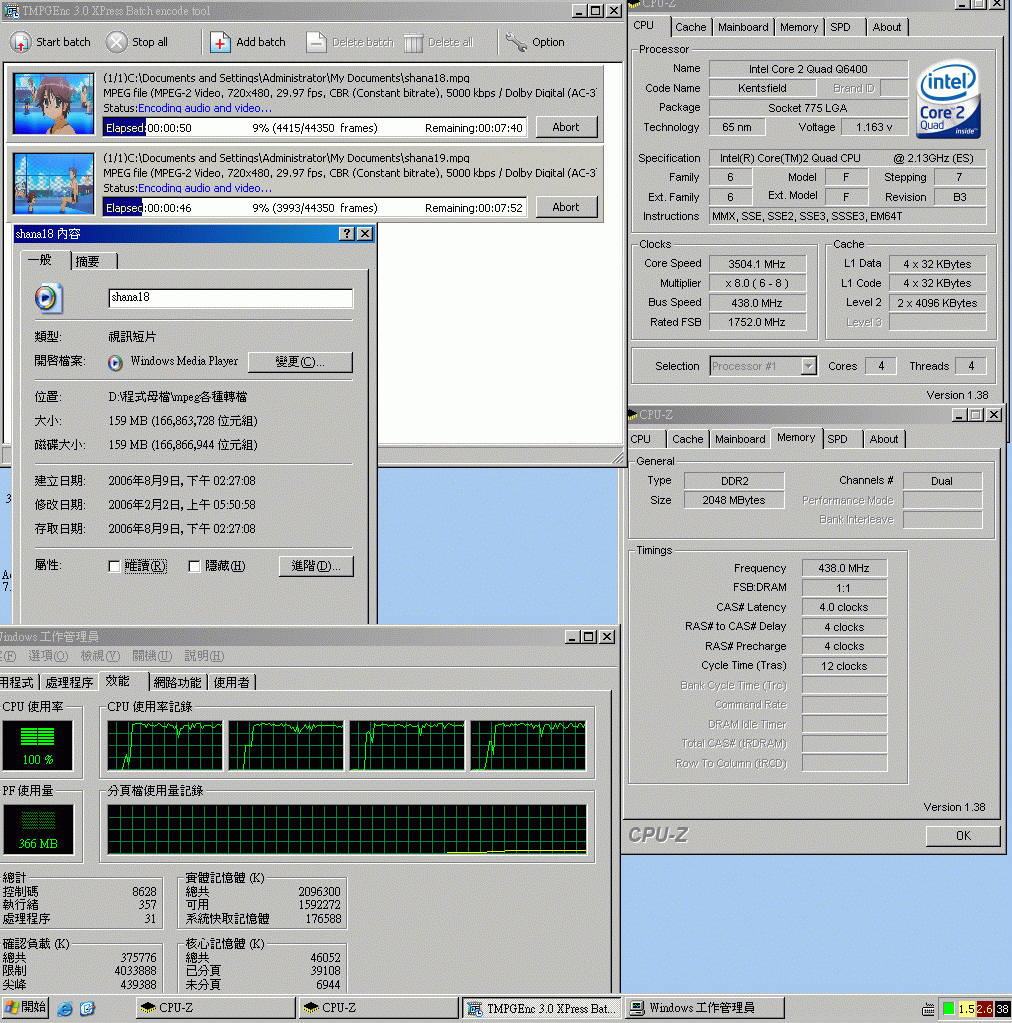This screenshot has width=1012, height=1023.
Task: Switch to TMPGEnc 3.0 XPress taskbar button
Action: coord(542,1008)
